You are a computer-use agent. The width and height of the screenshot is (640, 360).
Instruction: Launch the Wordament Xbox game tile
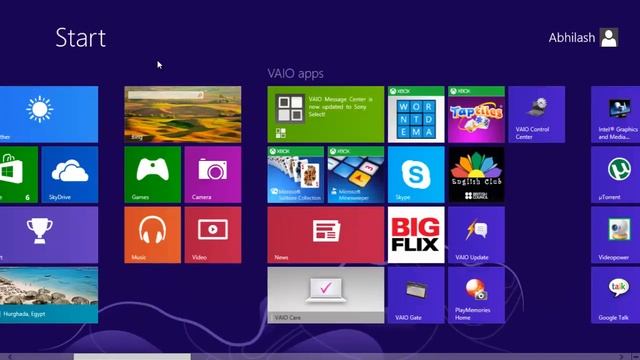[x=416, y=114]
